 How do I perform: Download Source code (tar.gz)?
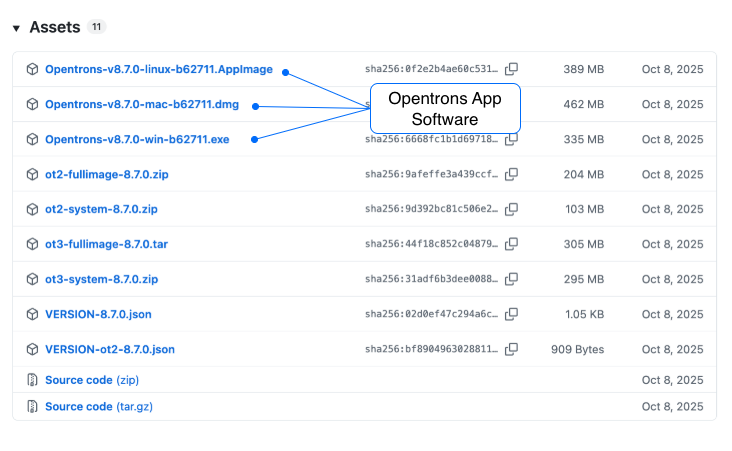99,407
